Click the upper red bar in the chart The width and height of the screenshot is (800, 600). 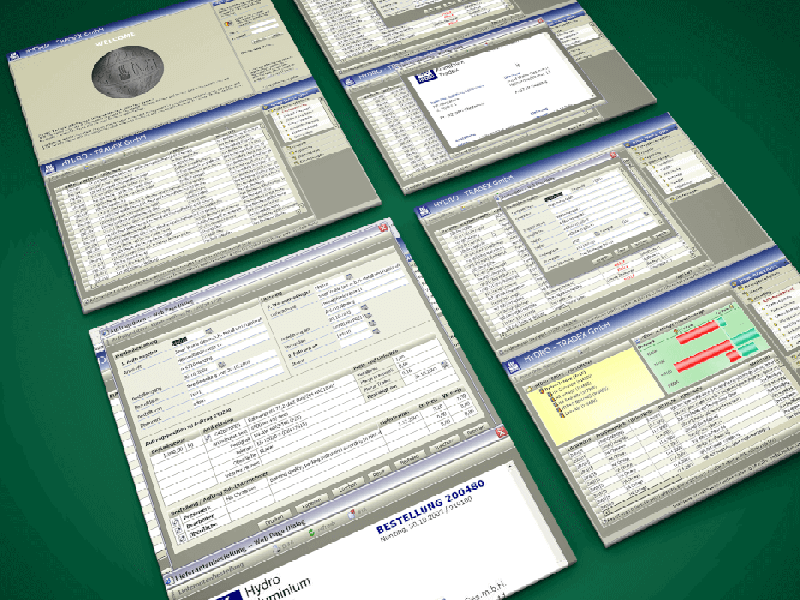point(699,330)
